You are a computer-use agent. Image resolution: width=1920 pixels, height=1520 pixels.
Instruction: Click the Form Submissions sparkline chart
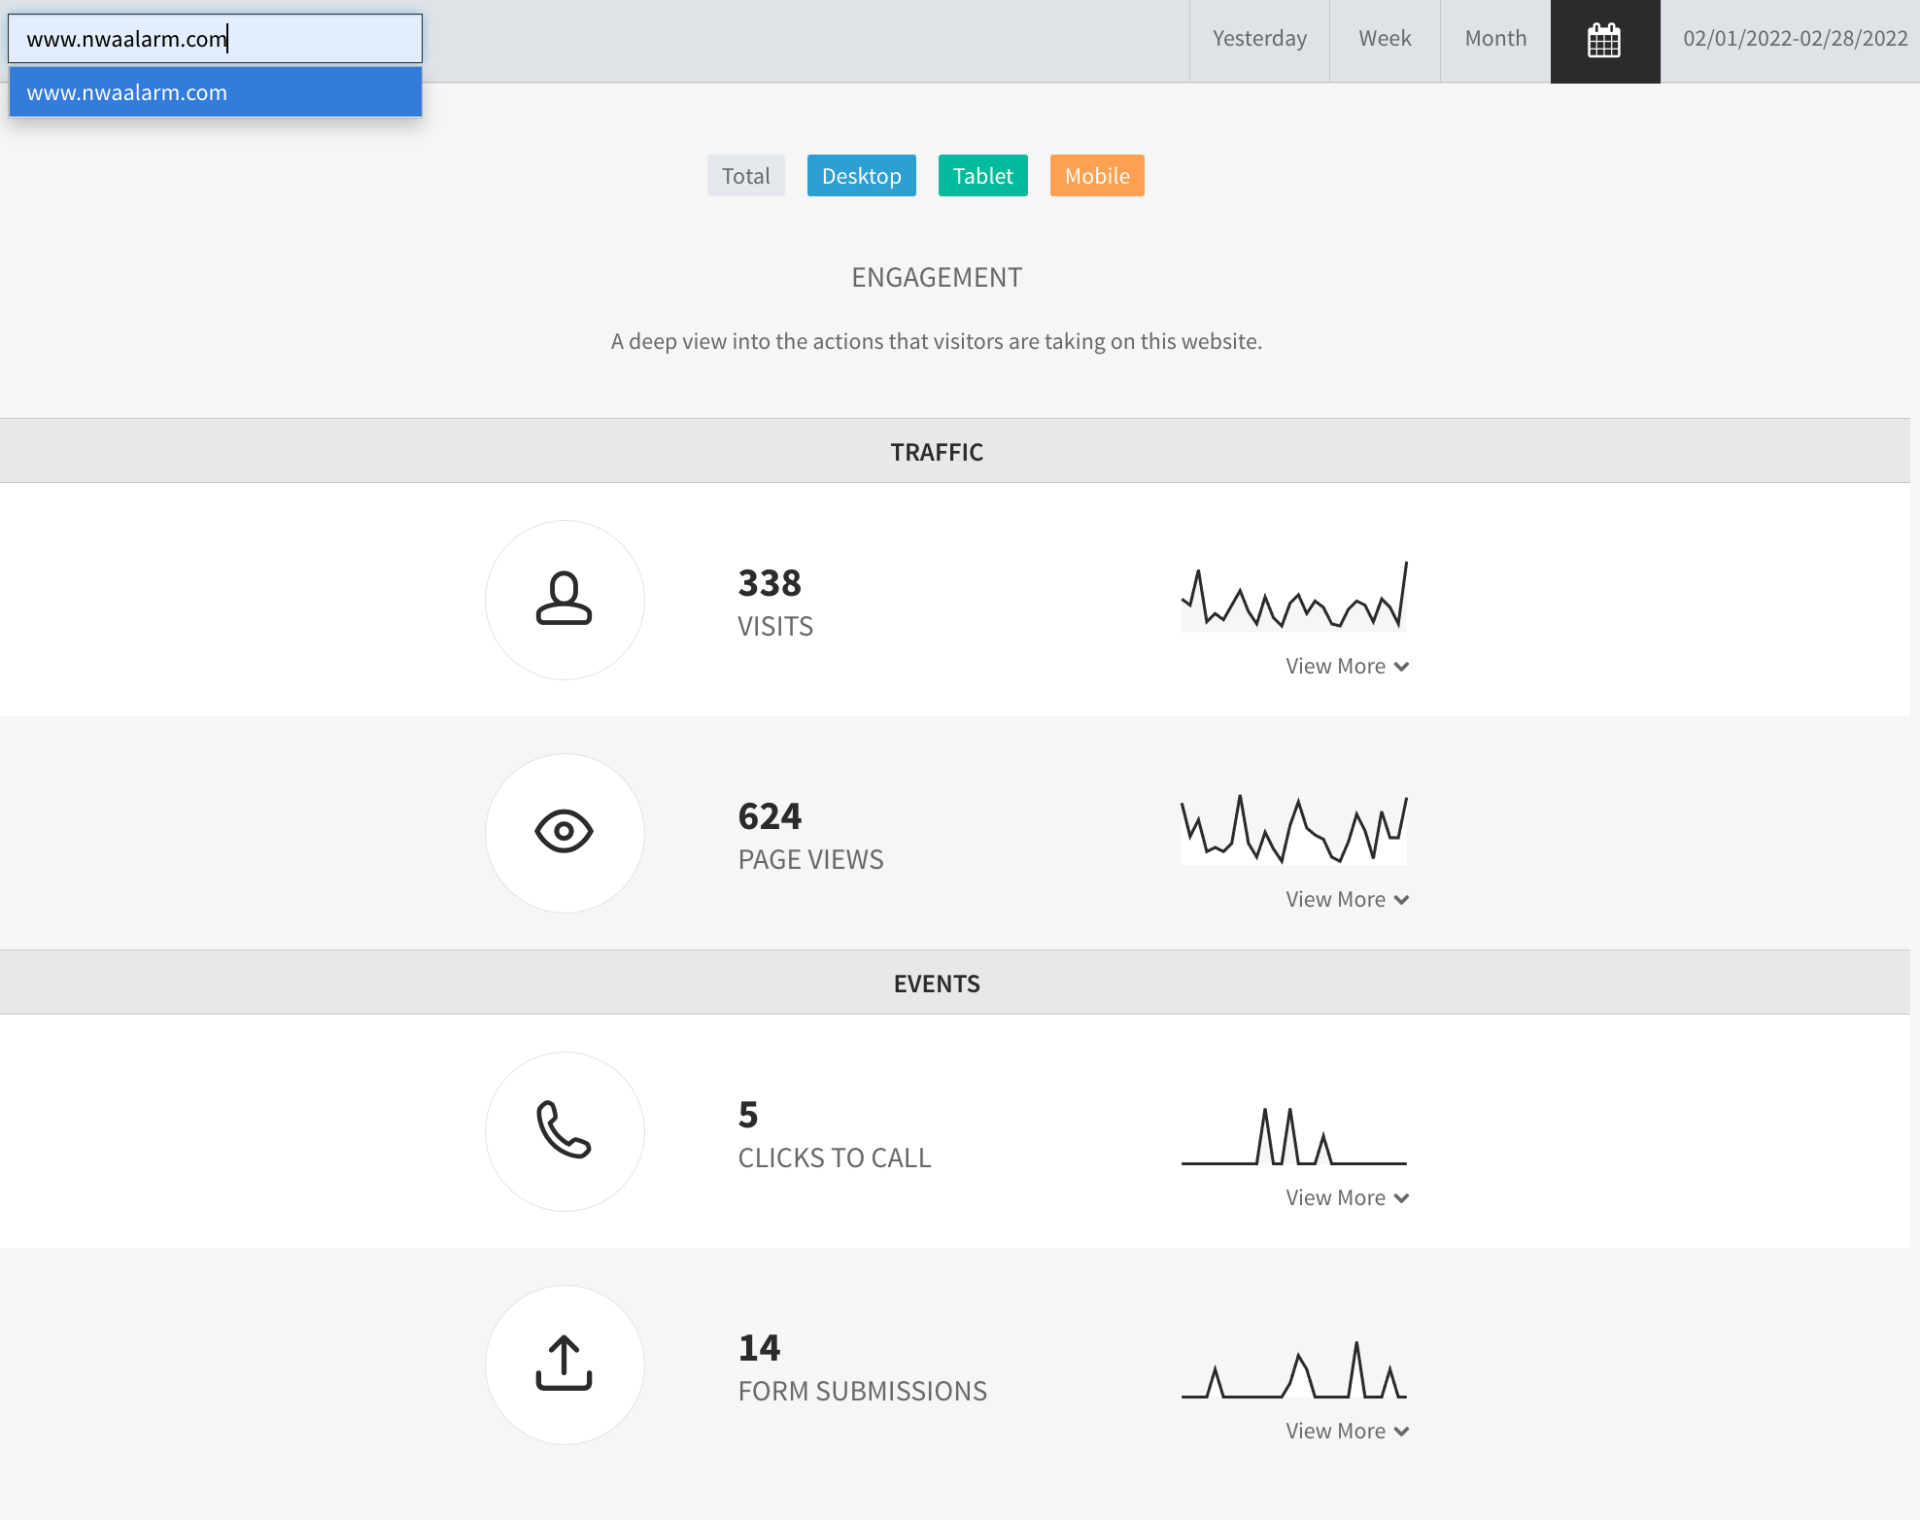point(1293,1370)
